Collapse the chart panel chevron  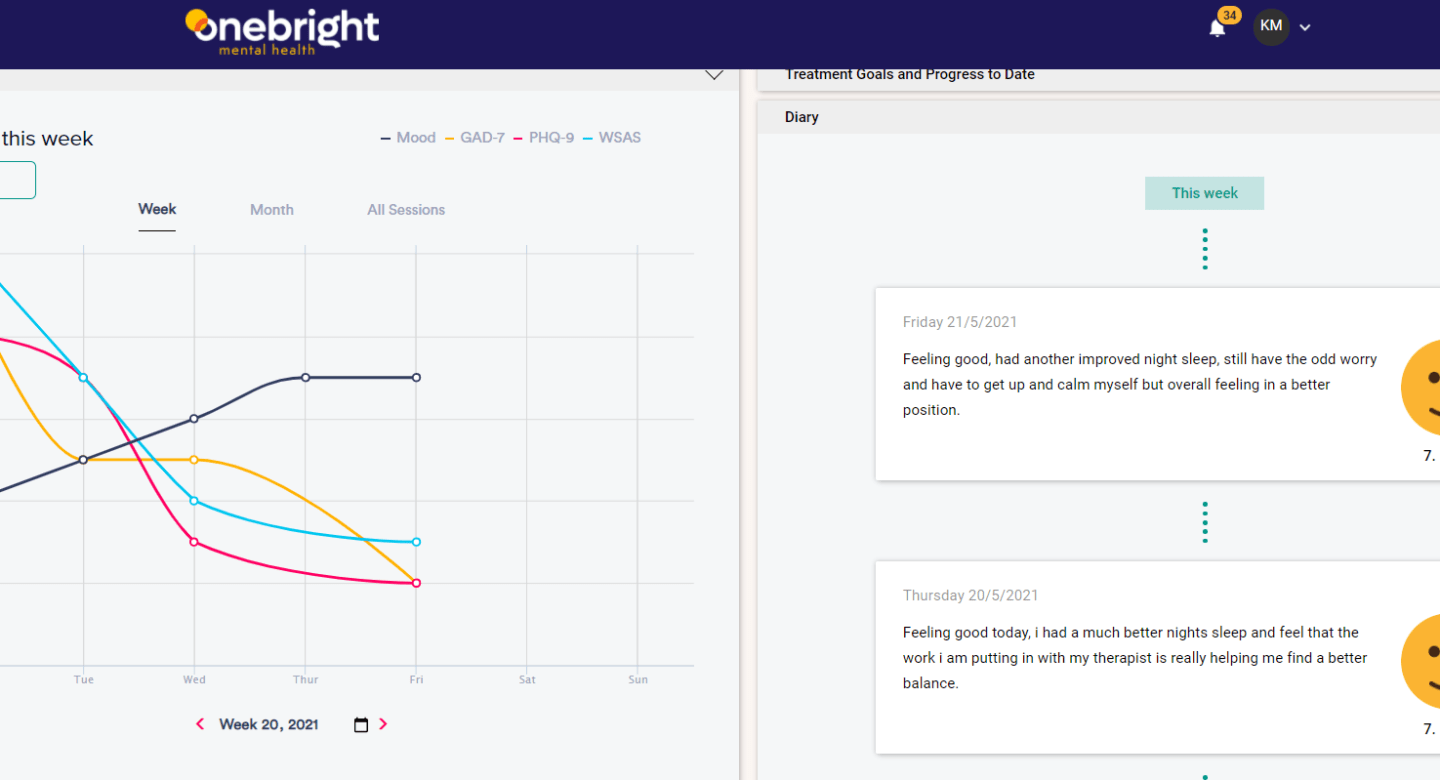(x=714, y=75)
